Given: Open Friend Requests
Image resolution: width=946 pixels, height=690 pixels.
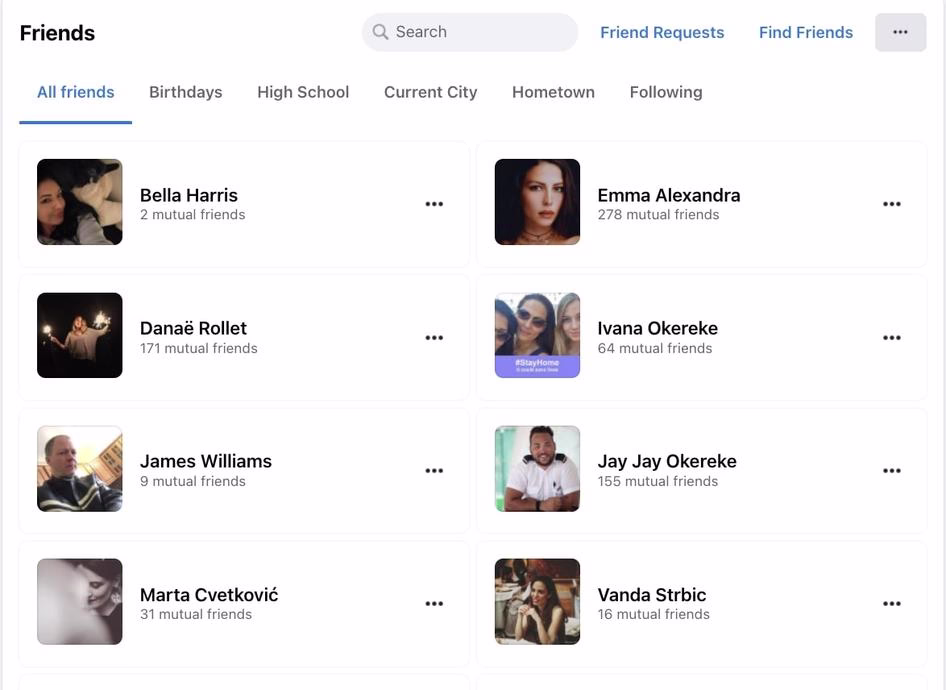Looking at the screenshot, I should point(662,32).
